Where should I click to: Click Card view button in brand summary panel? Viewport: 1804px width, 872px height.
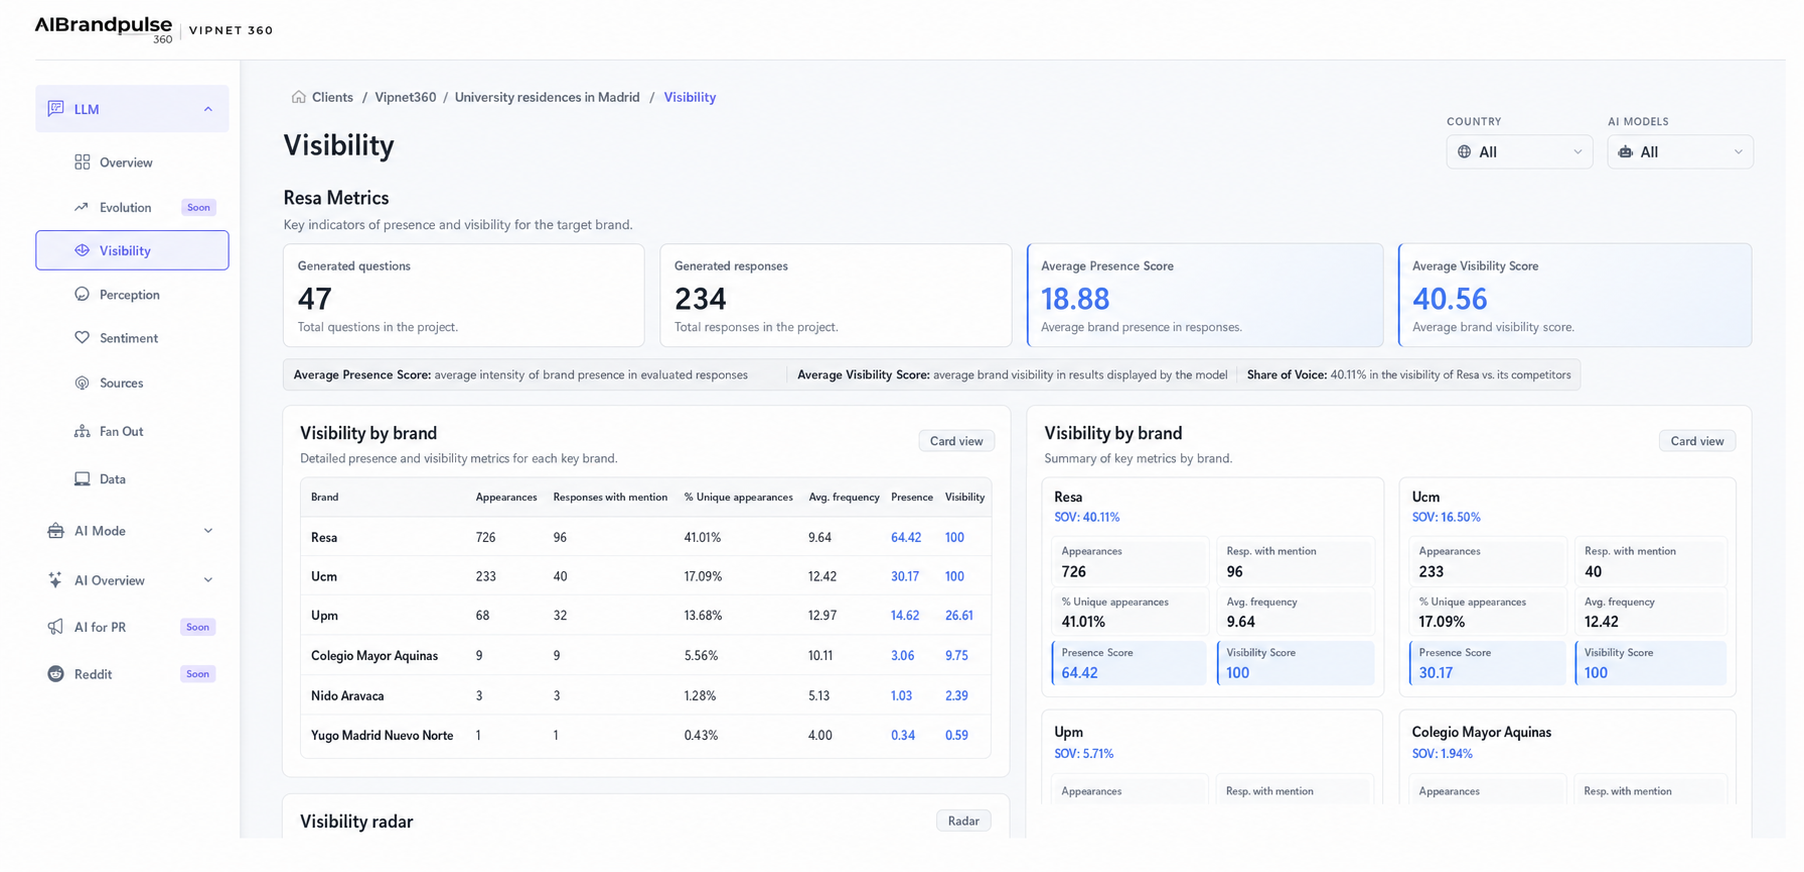pyautogui.click(x=1697, y=441)
